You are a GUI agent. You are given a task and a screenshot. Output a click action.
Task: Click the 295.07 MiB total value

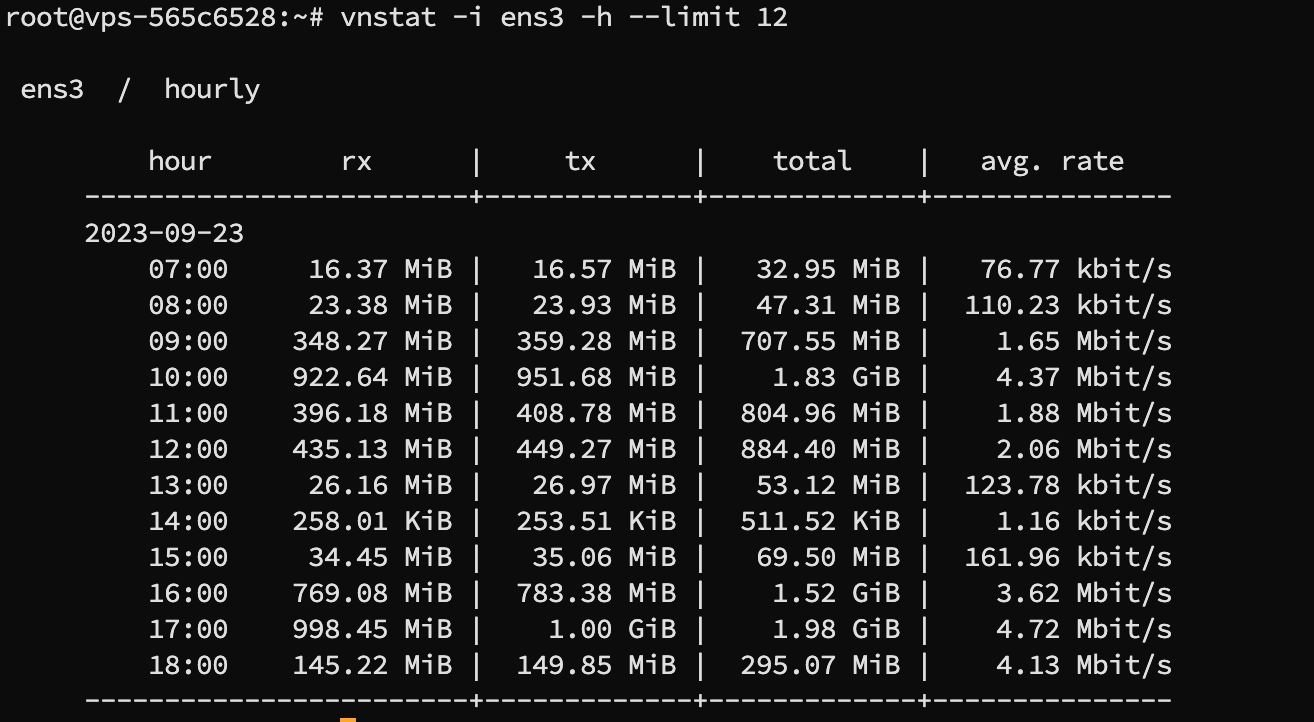pyautogui.click(x=820, y=665)
